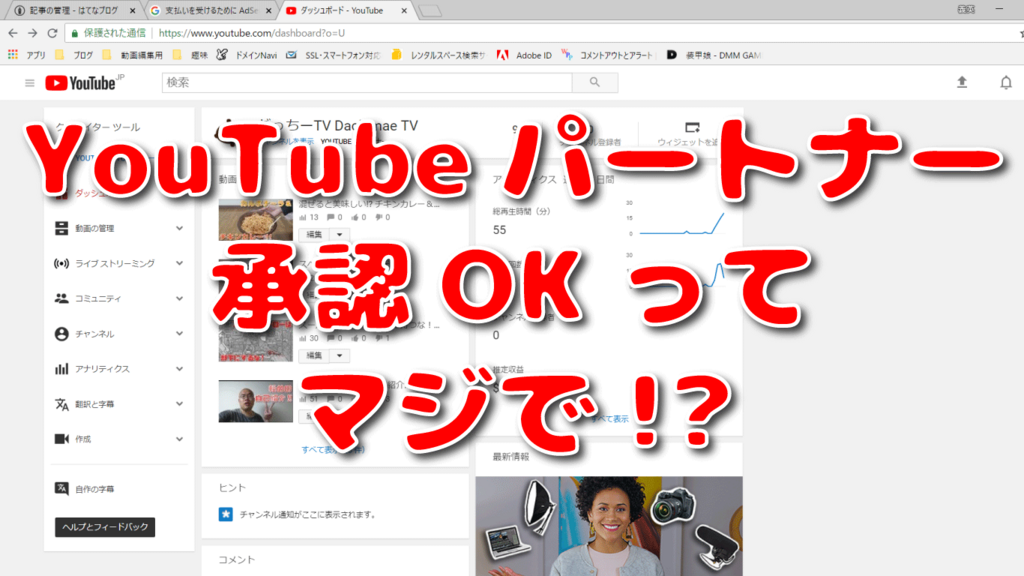Click the チャンネル account icon

pyautogui.click(x=61, y=334)
